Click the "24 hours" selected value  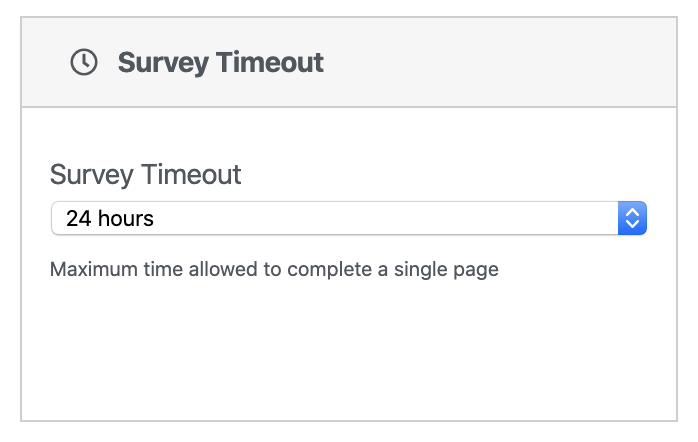pos(110,218)
